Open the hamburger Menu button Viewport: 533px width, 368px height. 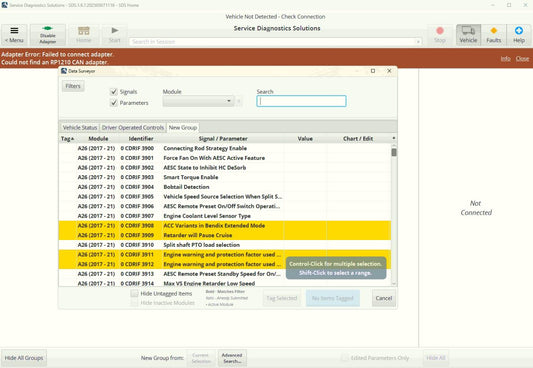[x=14, y=35]
